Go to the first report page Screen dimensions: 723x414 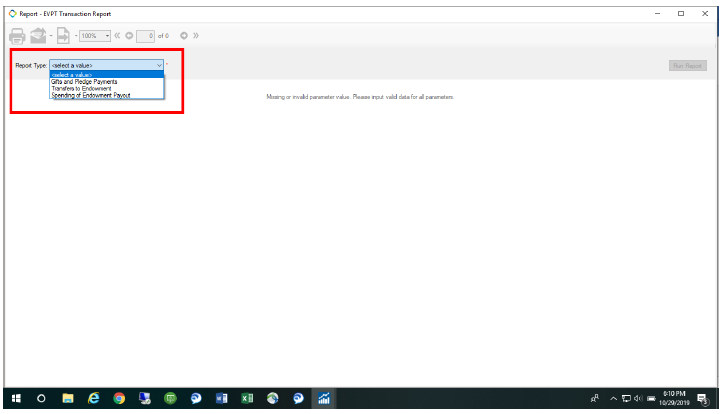coord(117,36)
